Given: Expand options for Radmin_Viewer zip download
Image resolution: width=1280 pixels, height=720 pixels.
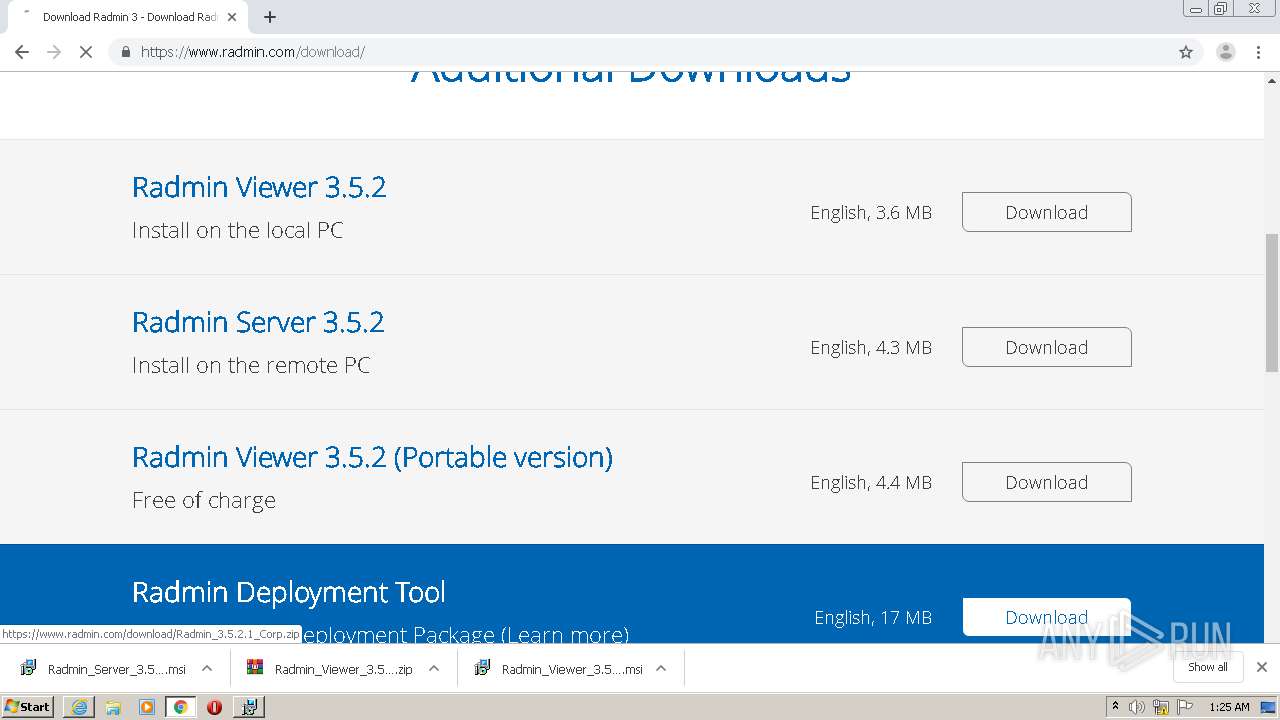Looking at the screenshot, I should pos(434,669).
